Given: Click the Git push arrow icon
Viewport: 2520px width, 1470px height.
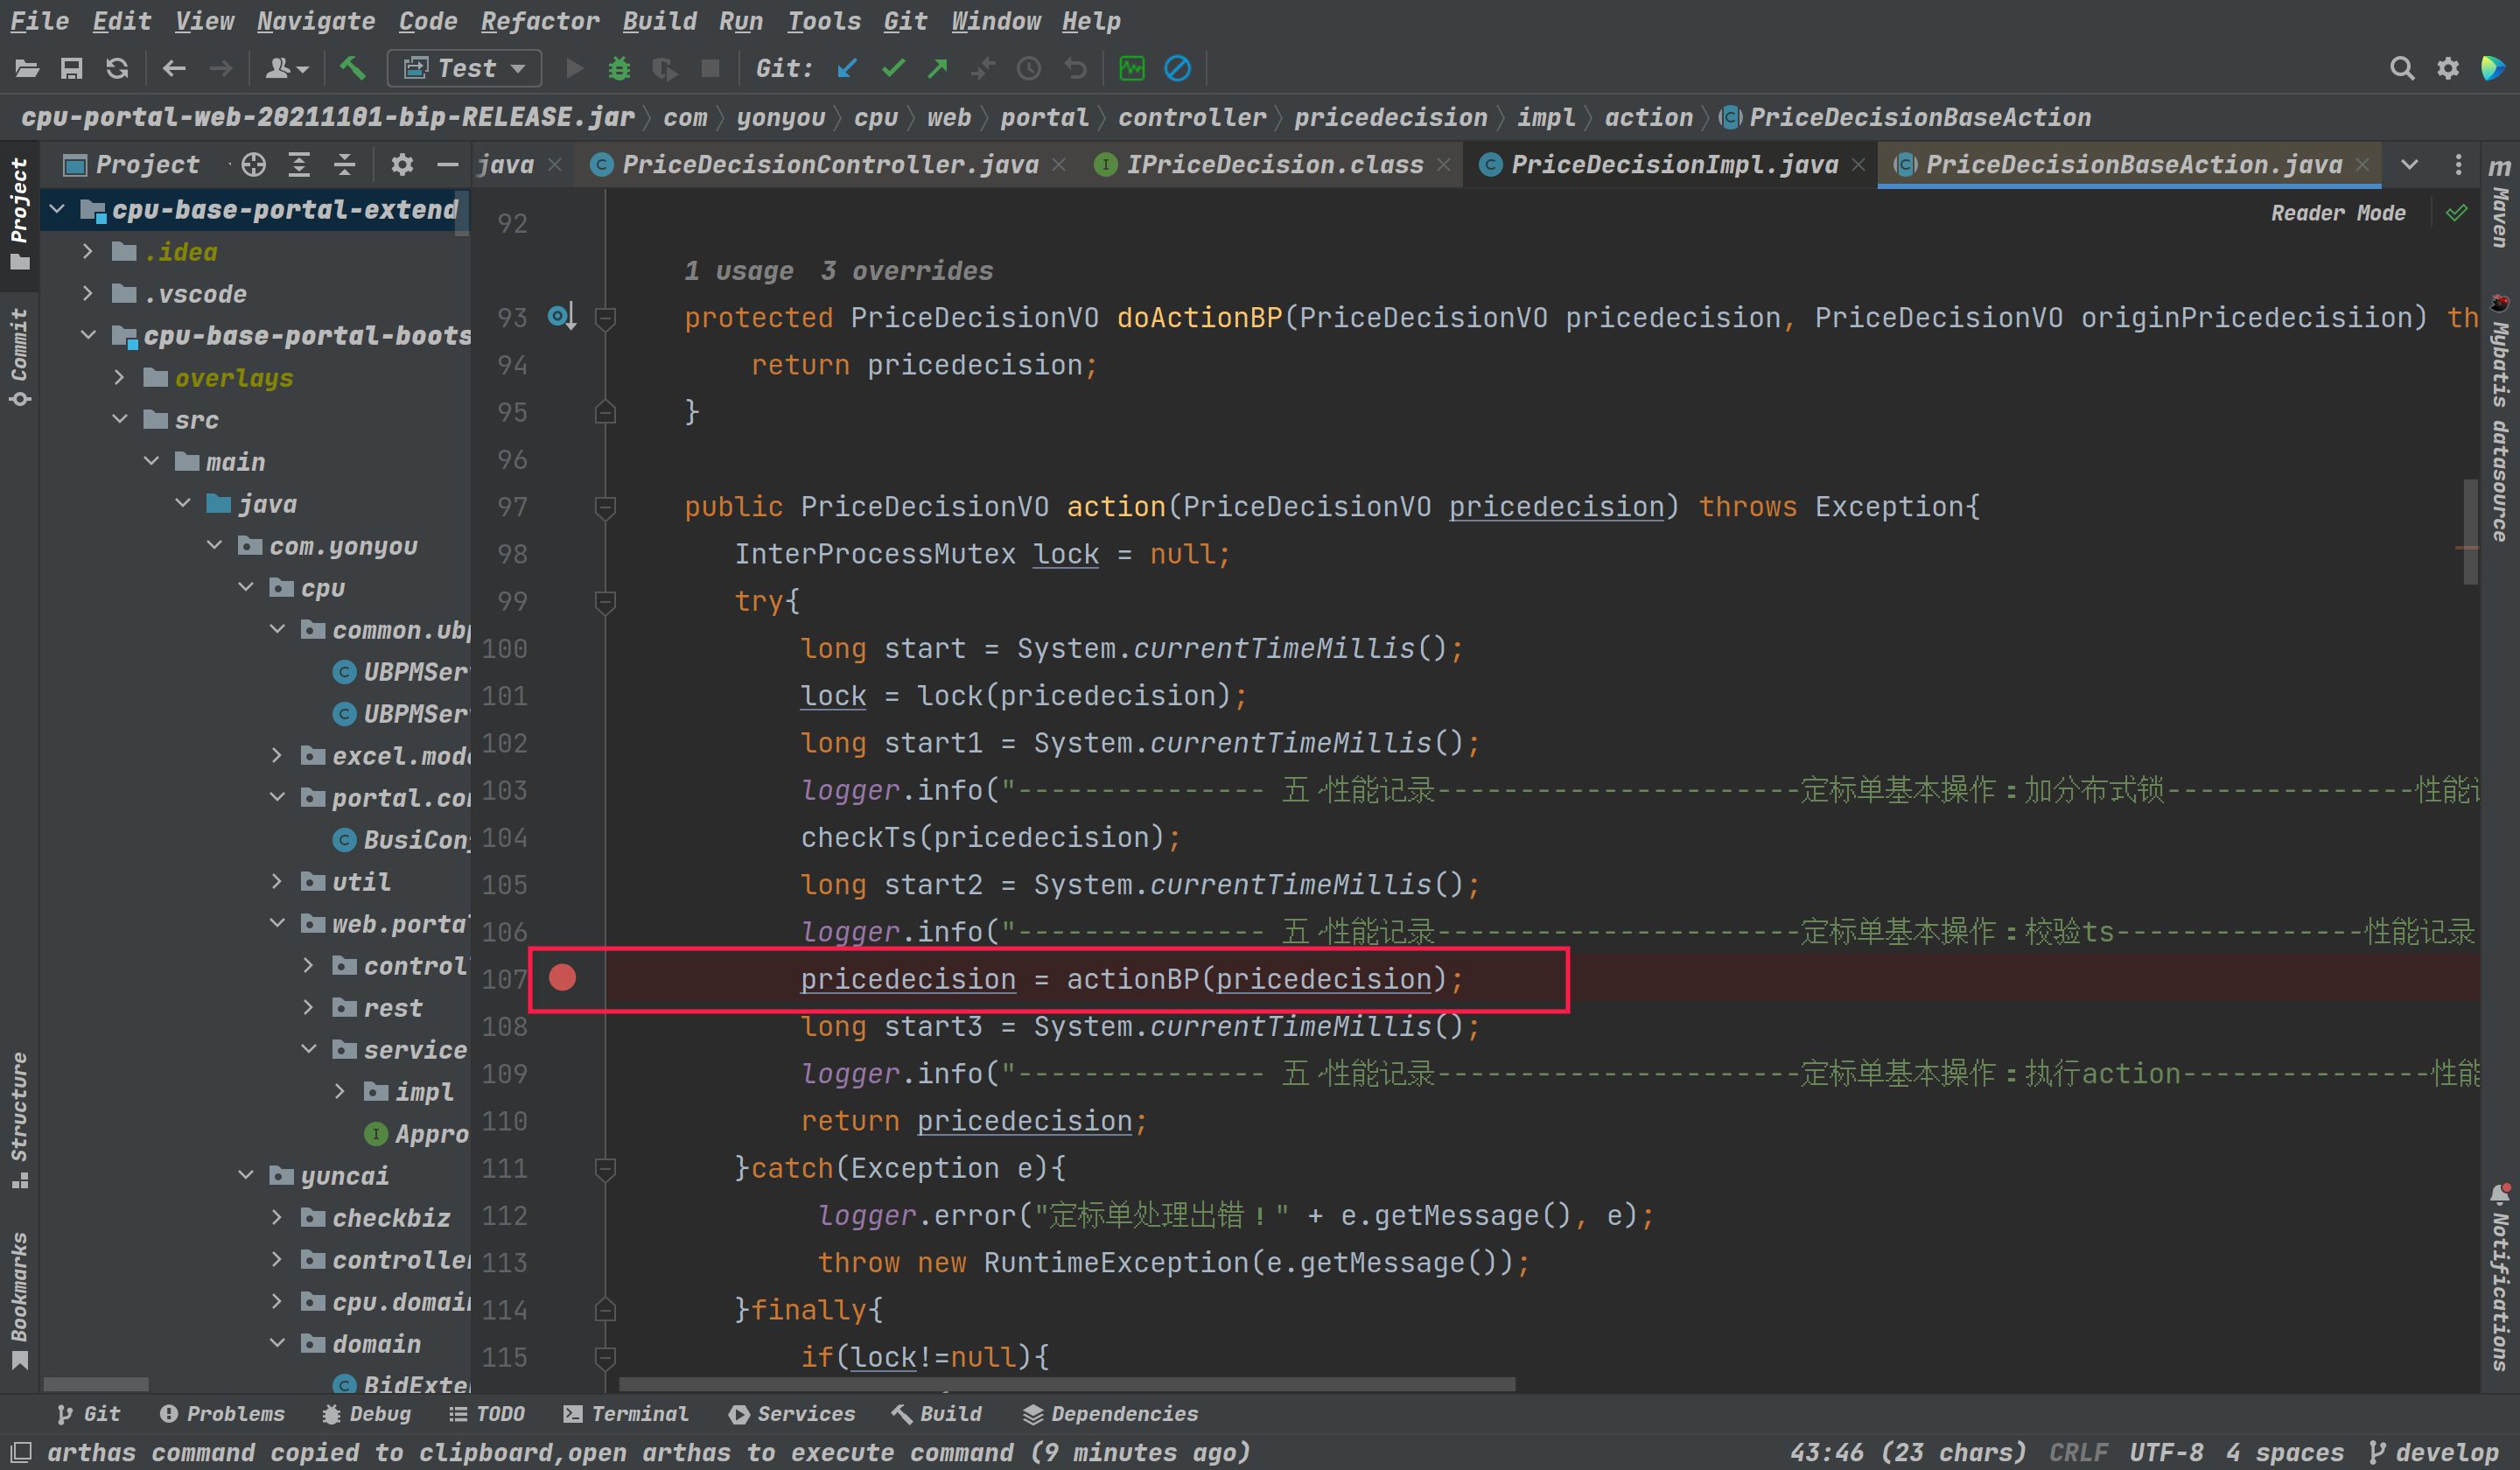Looking at the screenshot, I should (937, 69).
